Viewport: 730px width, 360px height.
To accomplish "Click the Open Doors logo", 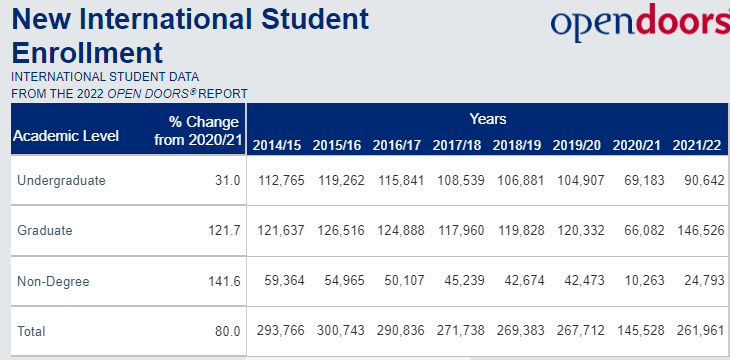I will pos(640,22).
